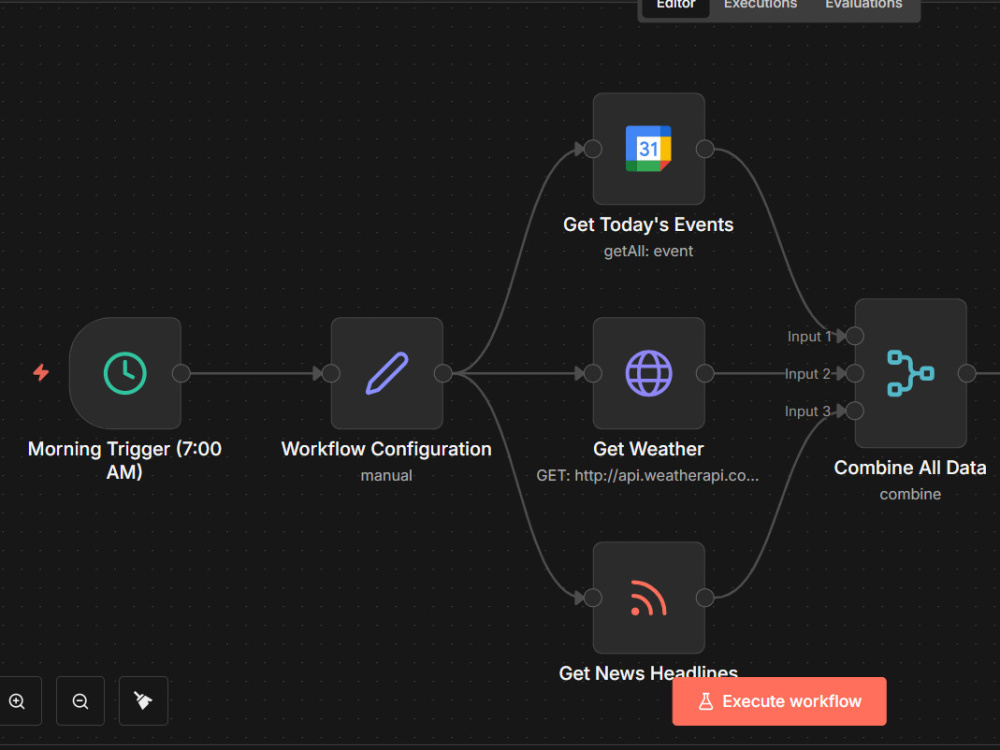Select the Morning Trigger clock node icon
This screenshot has width=1000, height=750.
click(125, 373)
